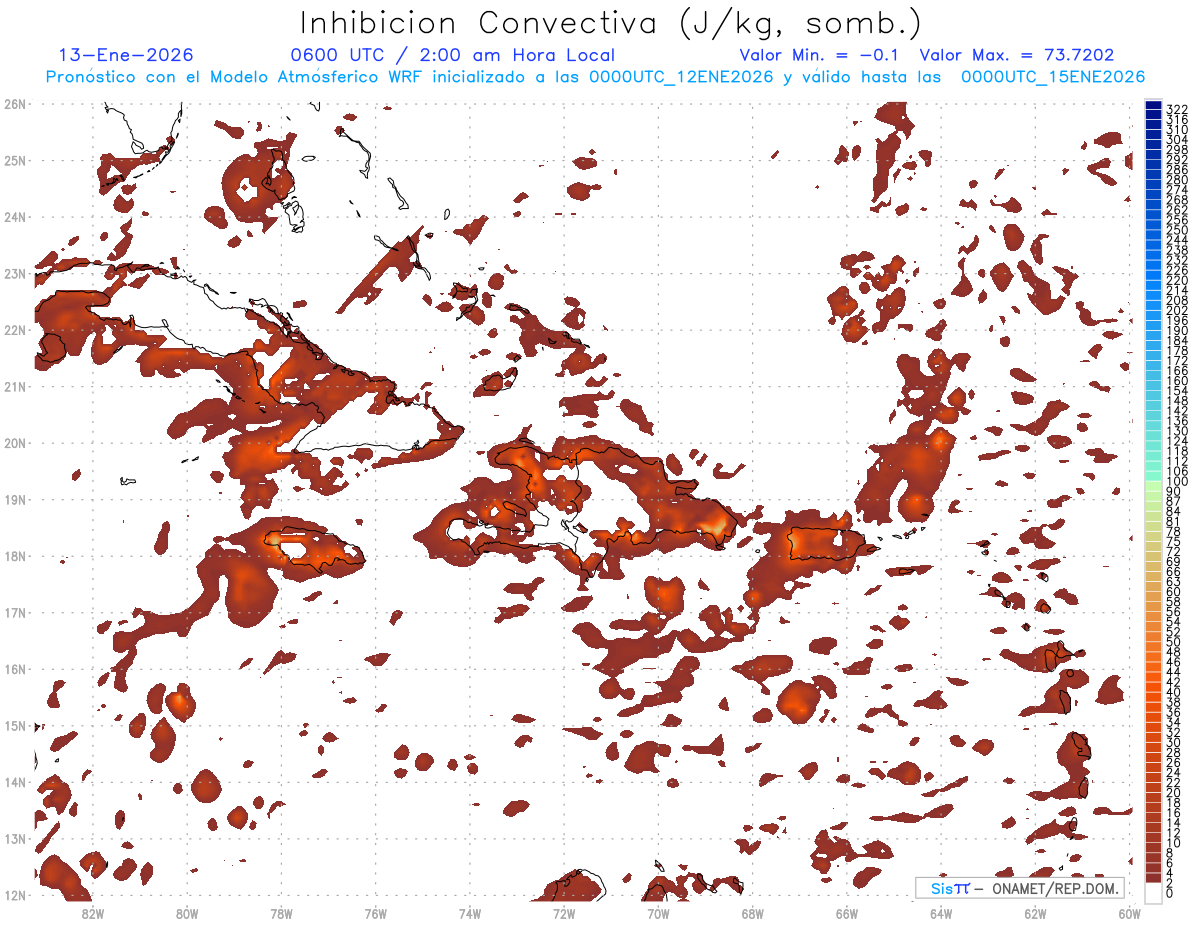
Task: Click the 74W longitude label
Action: point(470,913)
